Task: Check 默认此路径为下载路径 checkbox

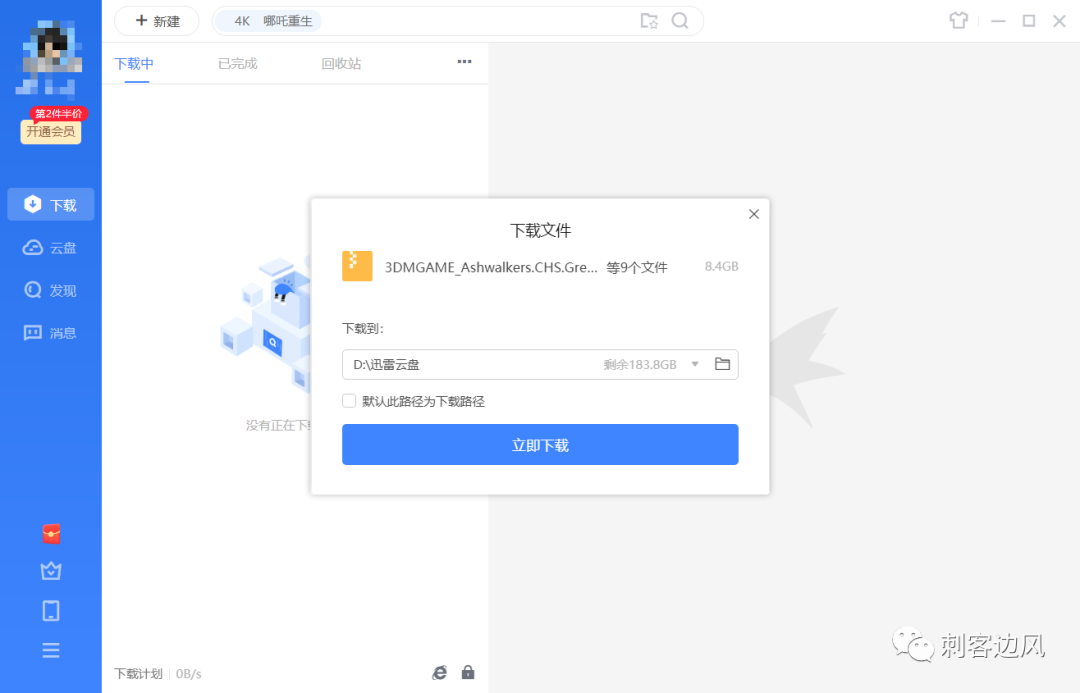Action: [x=349, y=401]
